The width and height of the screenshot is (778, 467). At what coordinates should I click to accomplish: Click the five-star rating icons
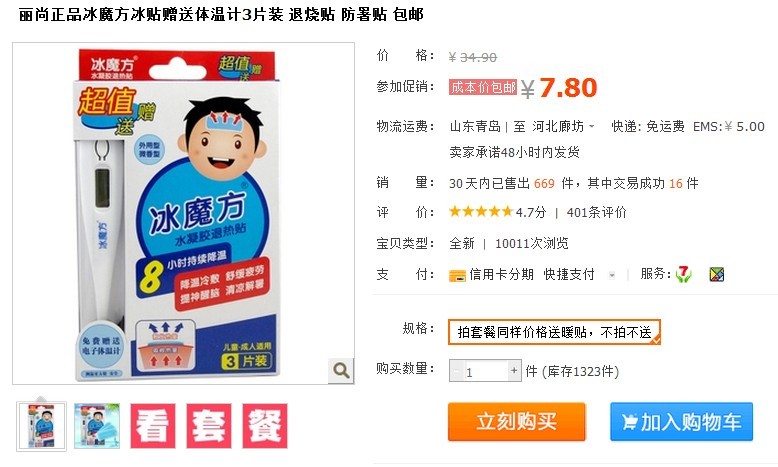tap(480, 212)
